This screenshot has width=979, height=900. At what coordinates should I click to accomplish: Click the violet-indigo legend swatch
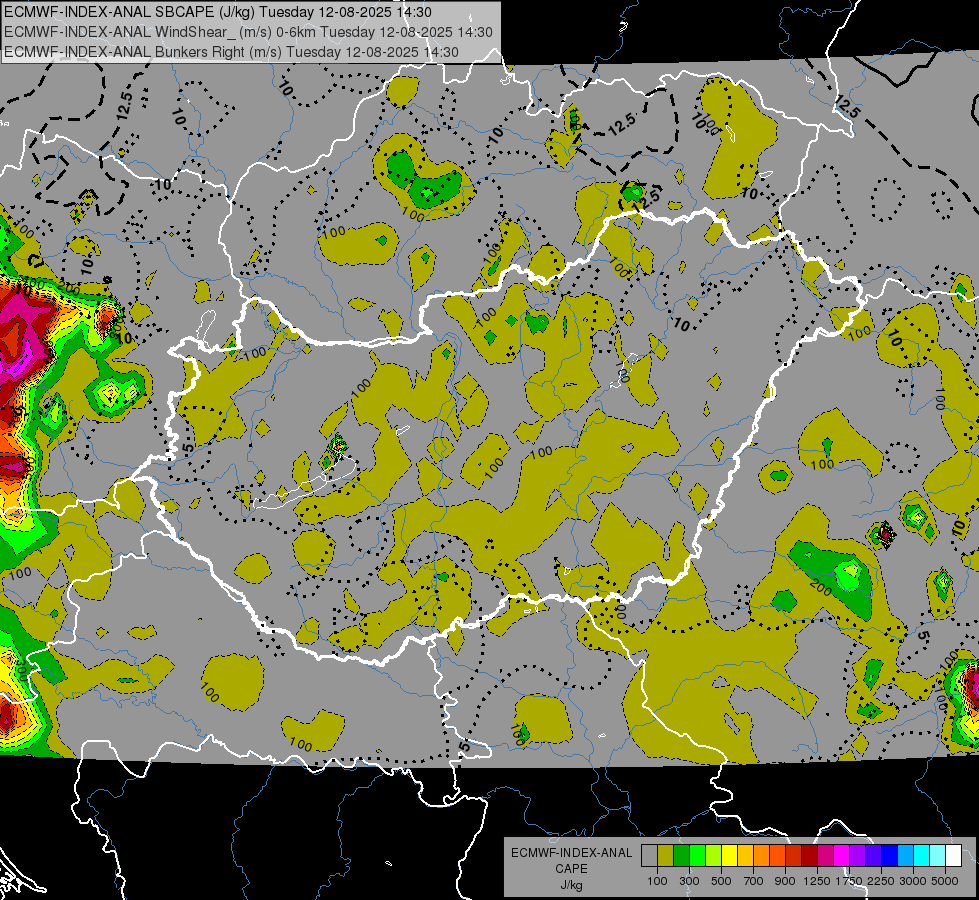click(x=874, y=856)
